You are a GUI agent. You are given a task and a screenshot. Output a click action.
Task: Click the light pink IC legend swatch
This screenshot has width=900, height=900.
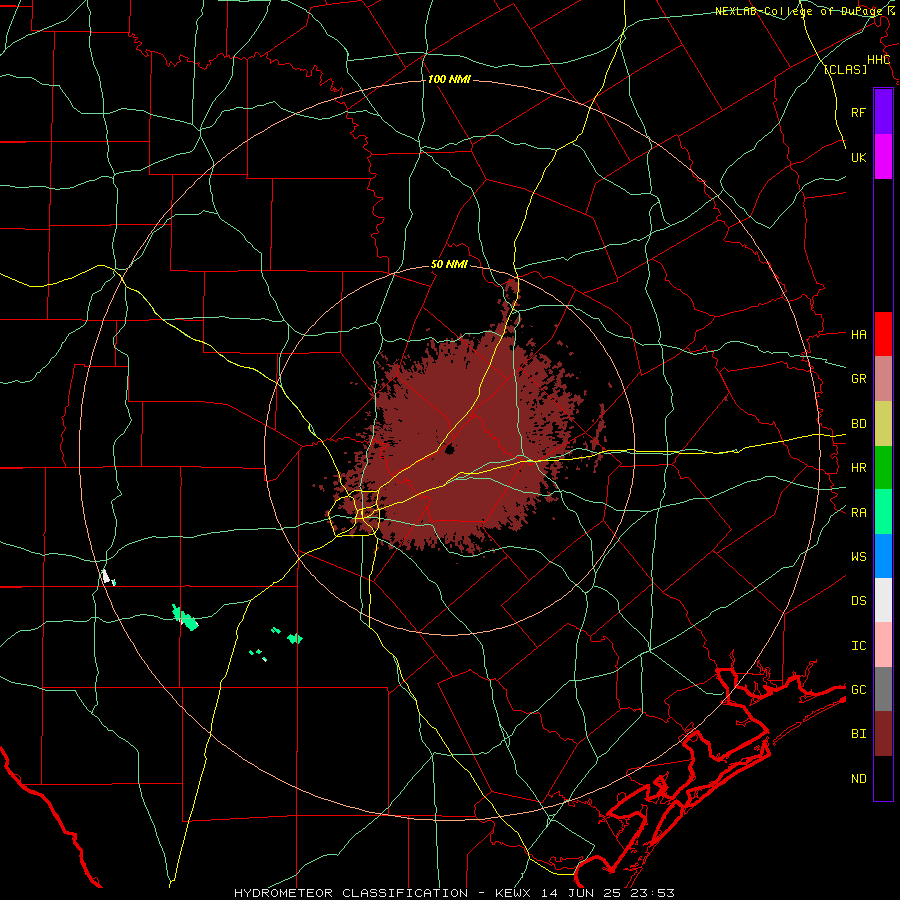[883, 645]
